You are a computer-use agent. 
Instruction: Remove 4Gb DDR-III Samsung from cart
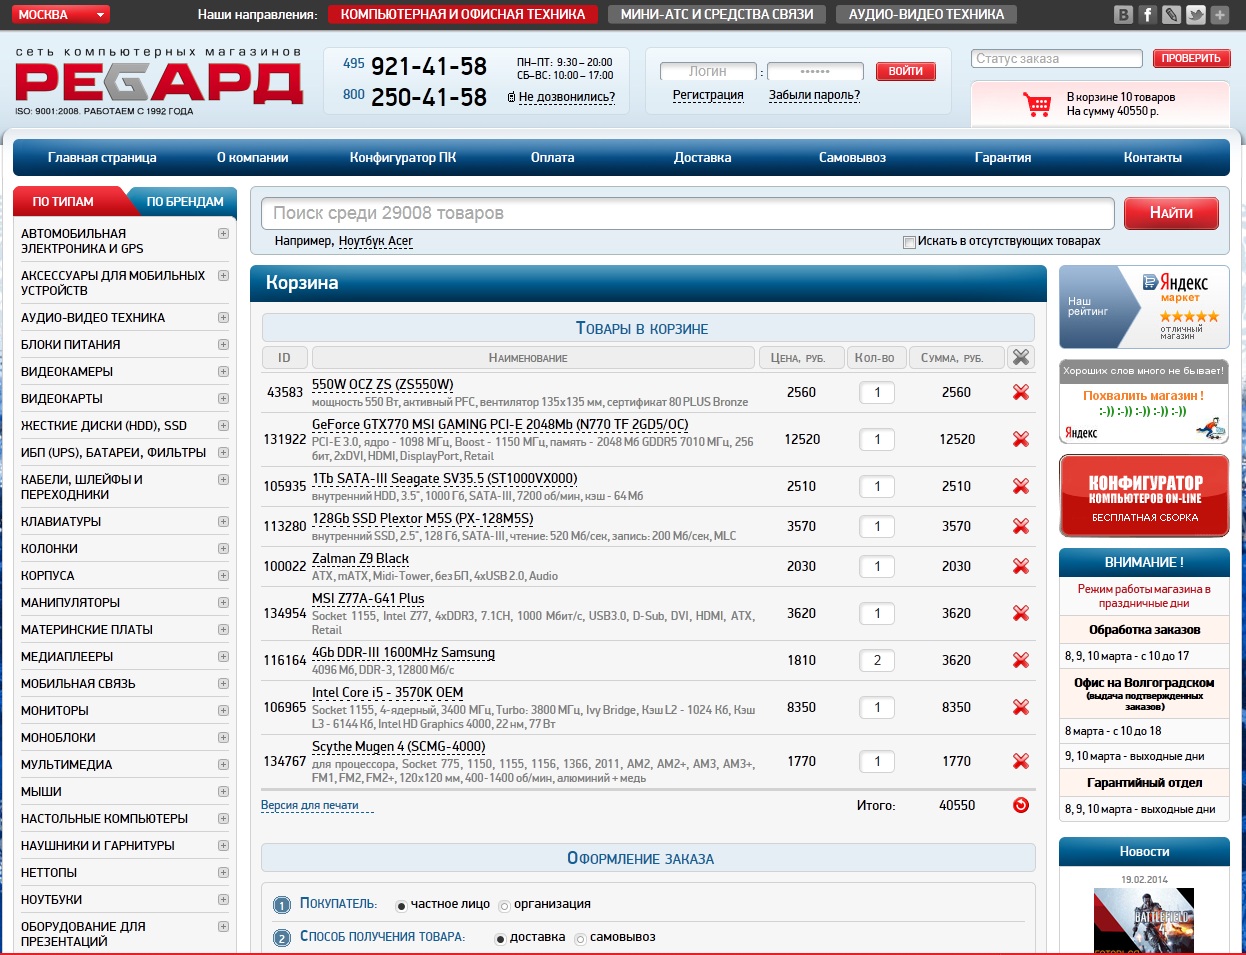pyautogui.click(x=1020, y=660)
